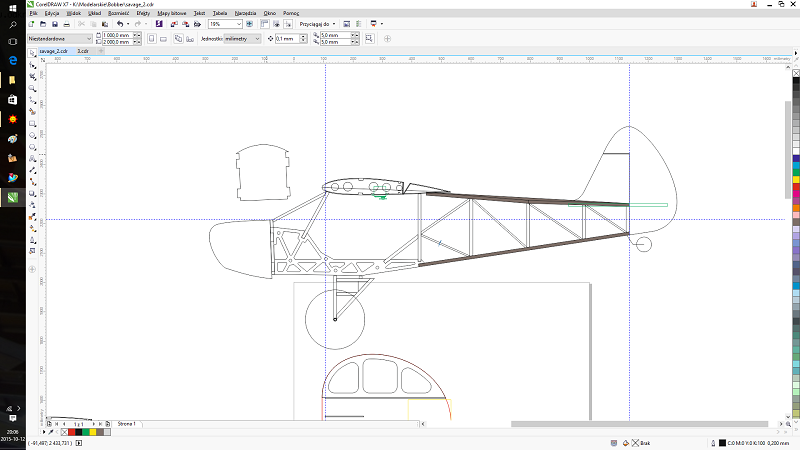
Task: Toggle Show Guidelines button
Action: [x=288, y=24]
